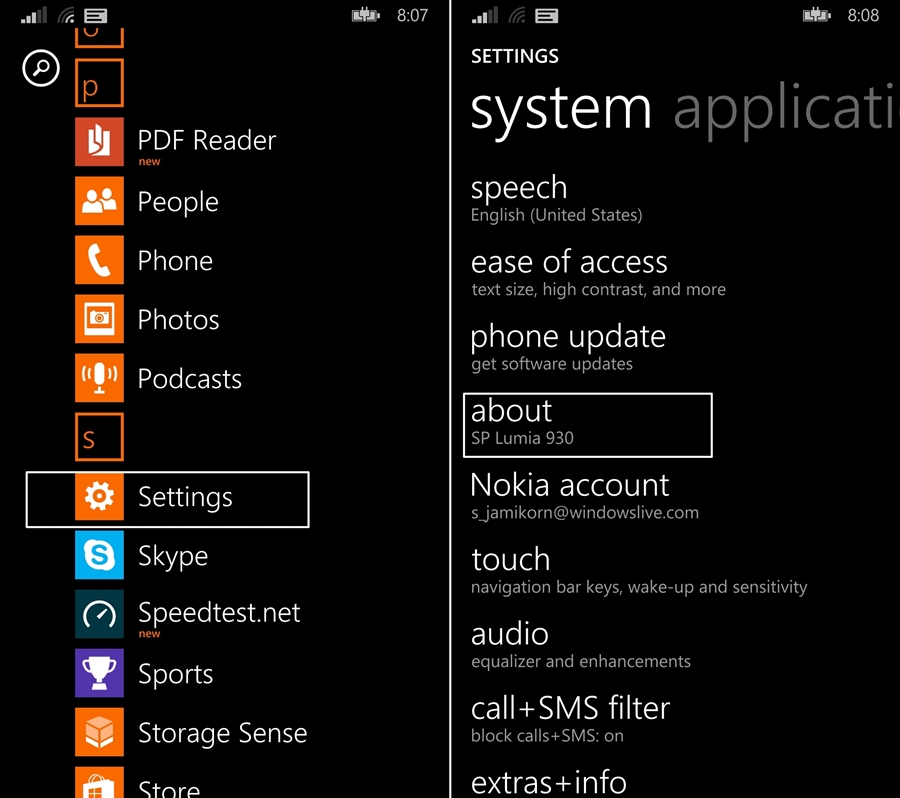
Task: Tap 'block calls+SMS: on' subtitle
Action: pos(547,736)
